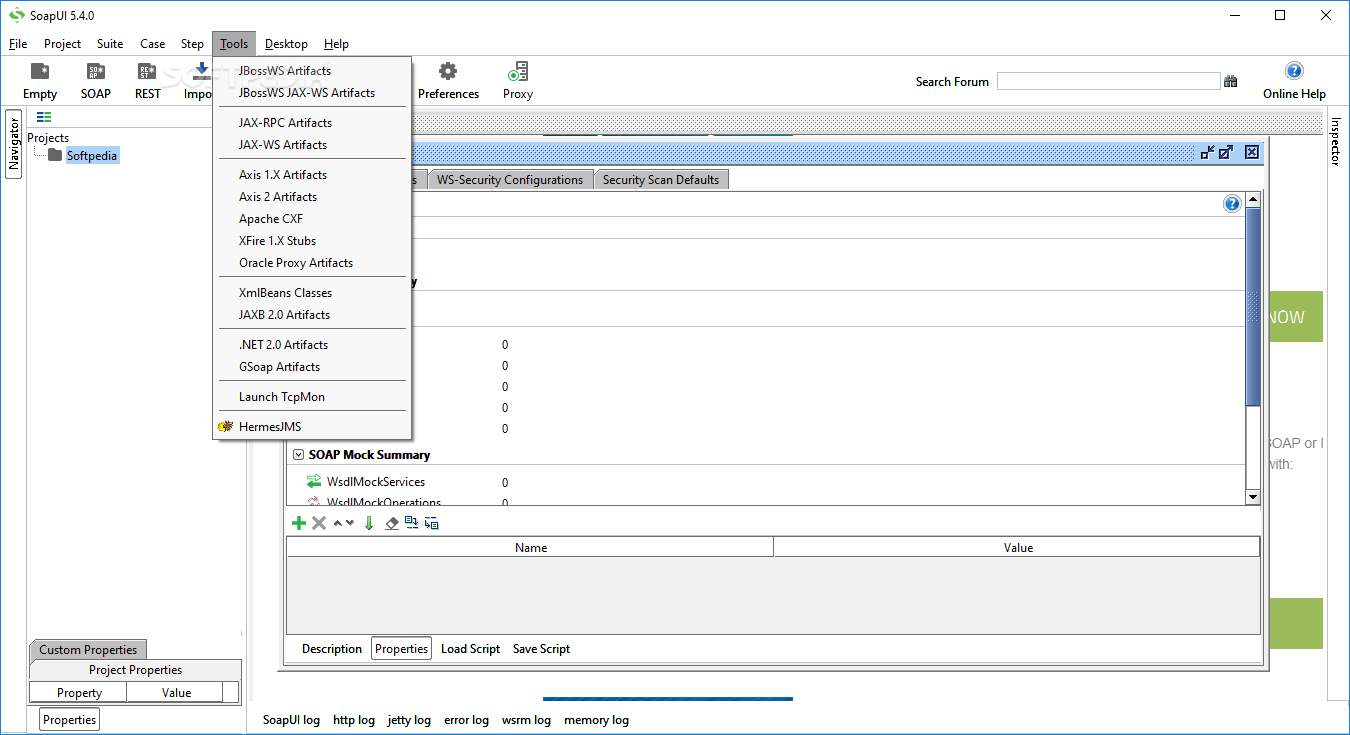Click the load properties from file icon
This screenshot has height=735, width=1350.
pos(411,522)
